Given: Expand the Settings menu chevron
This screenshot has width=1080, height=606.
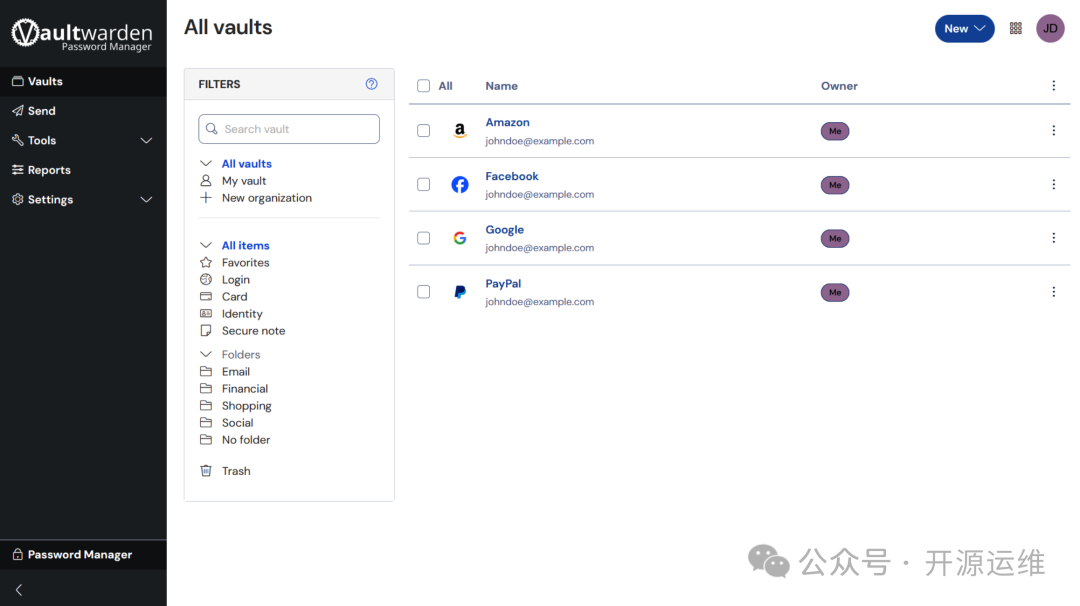Looking at the screenshot, I should [146, 200].
